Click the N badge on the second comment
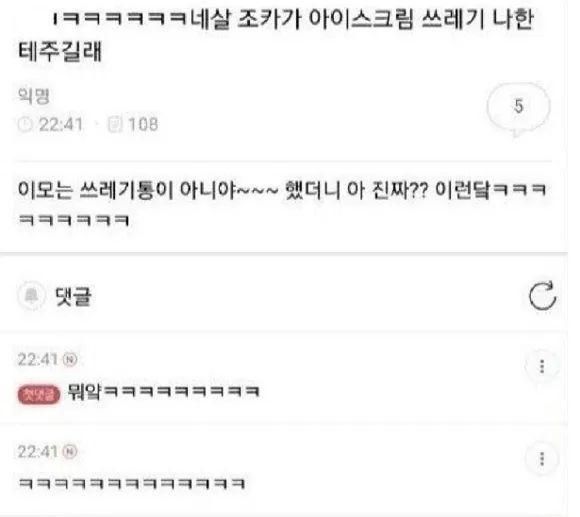The width and height of the screenshot is (580, 517). (x=70, y=452)
